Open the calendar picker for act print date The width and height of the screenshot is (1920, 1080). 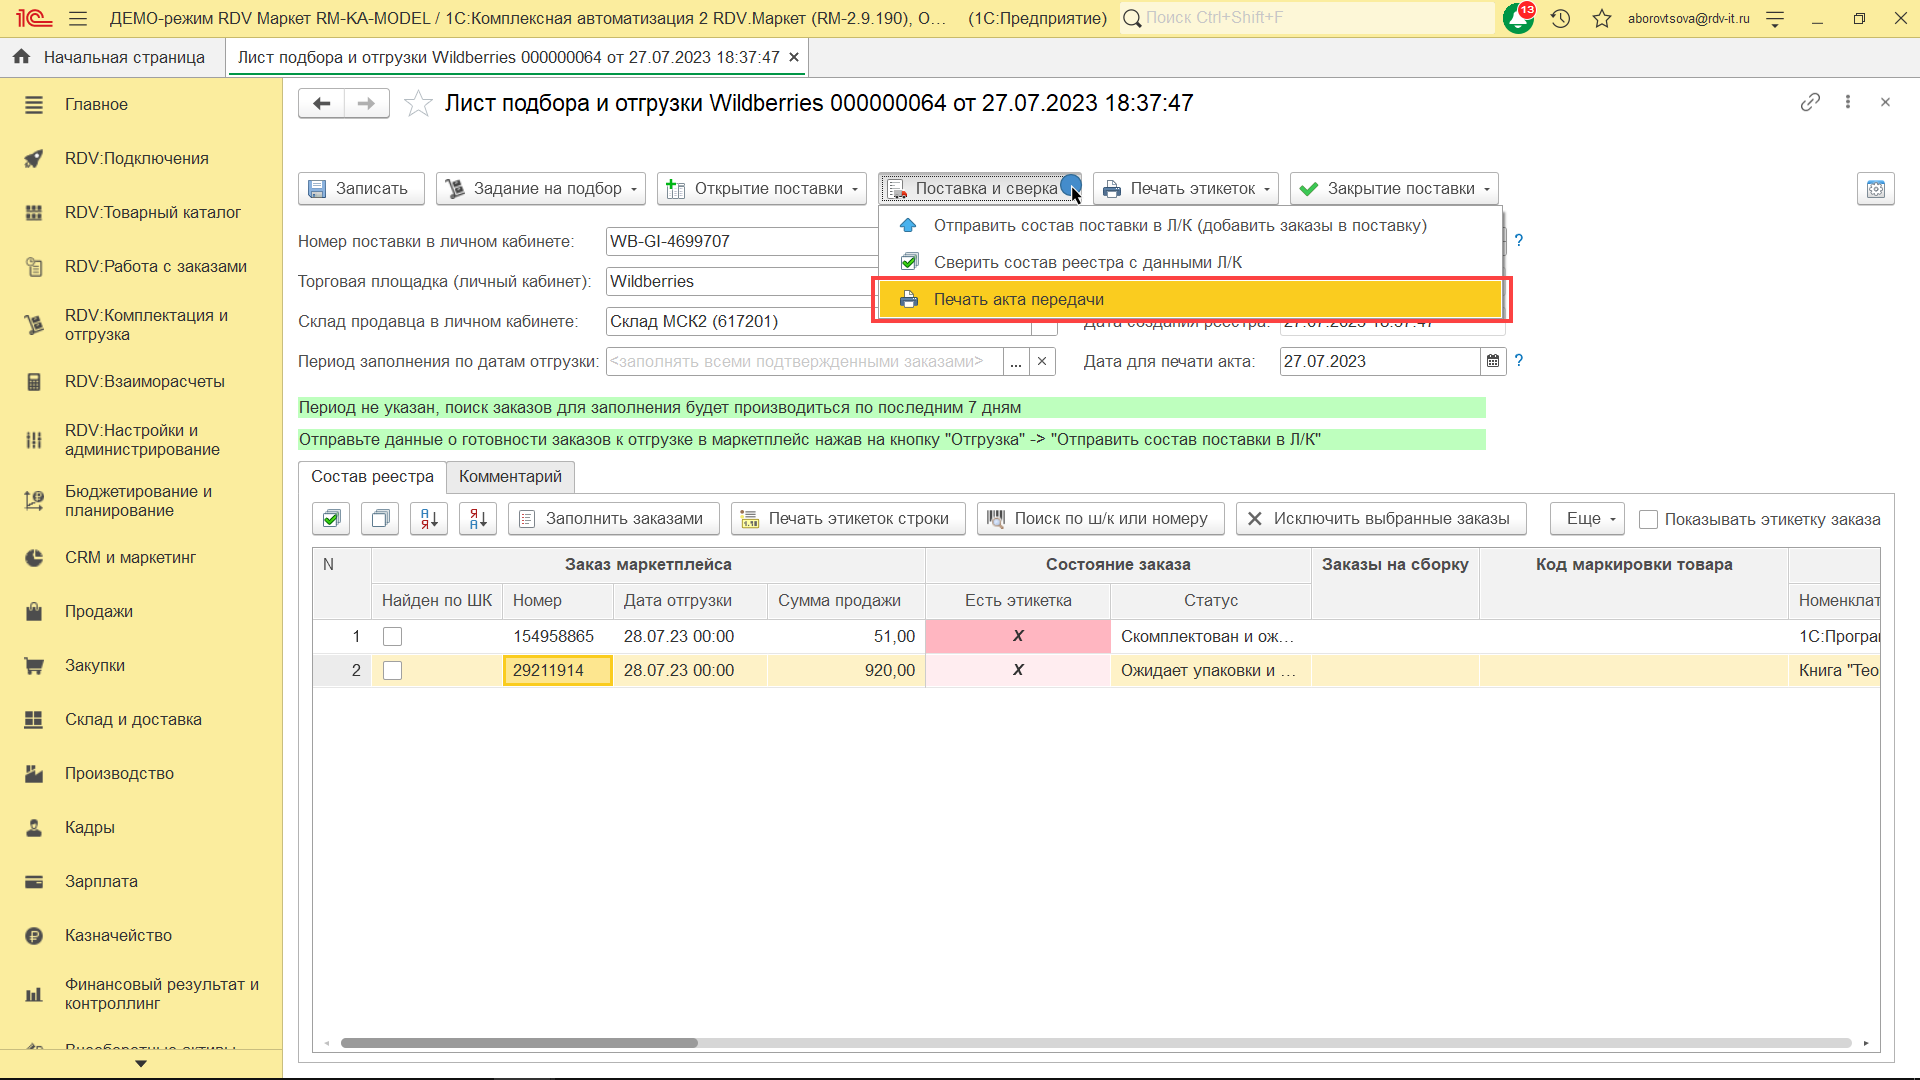pos(1493,361)
